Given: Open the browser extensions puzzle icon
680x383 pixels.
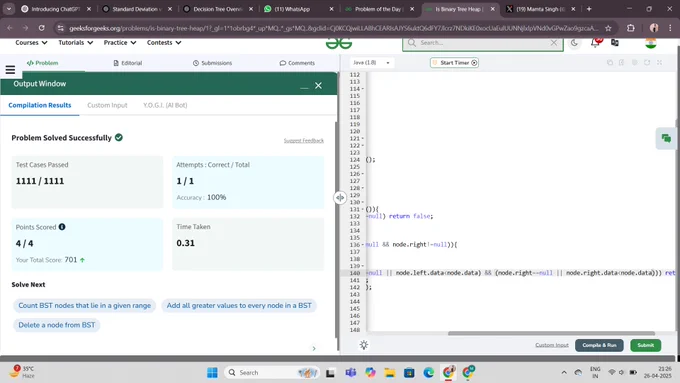Looking at the screenshot, I should [x=631, y=28].
